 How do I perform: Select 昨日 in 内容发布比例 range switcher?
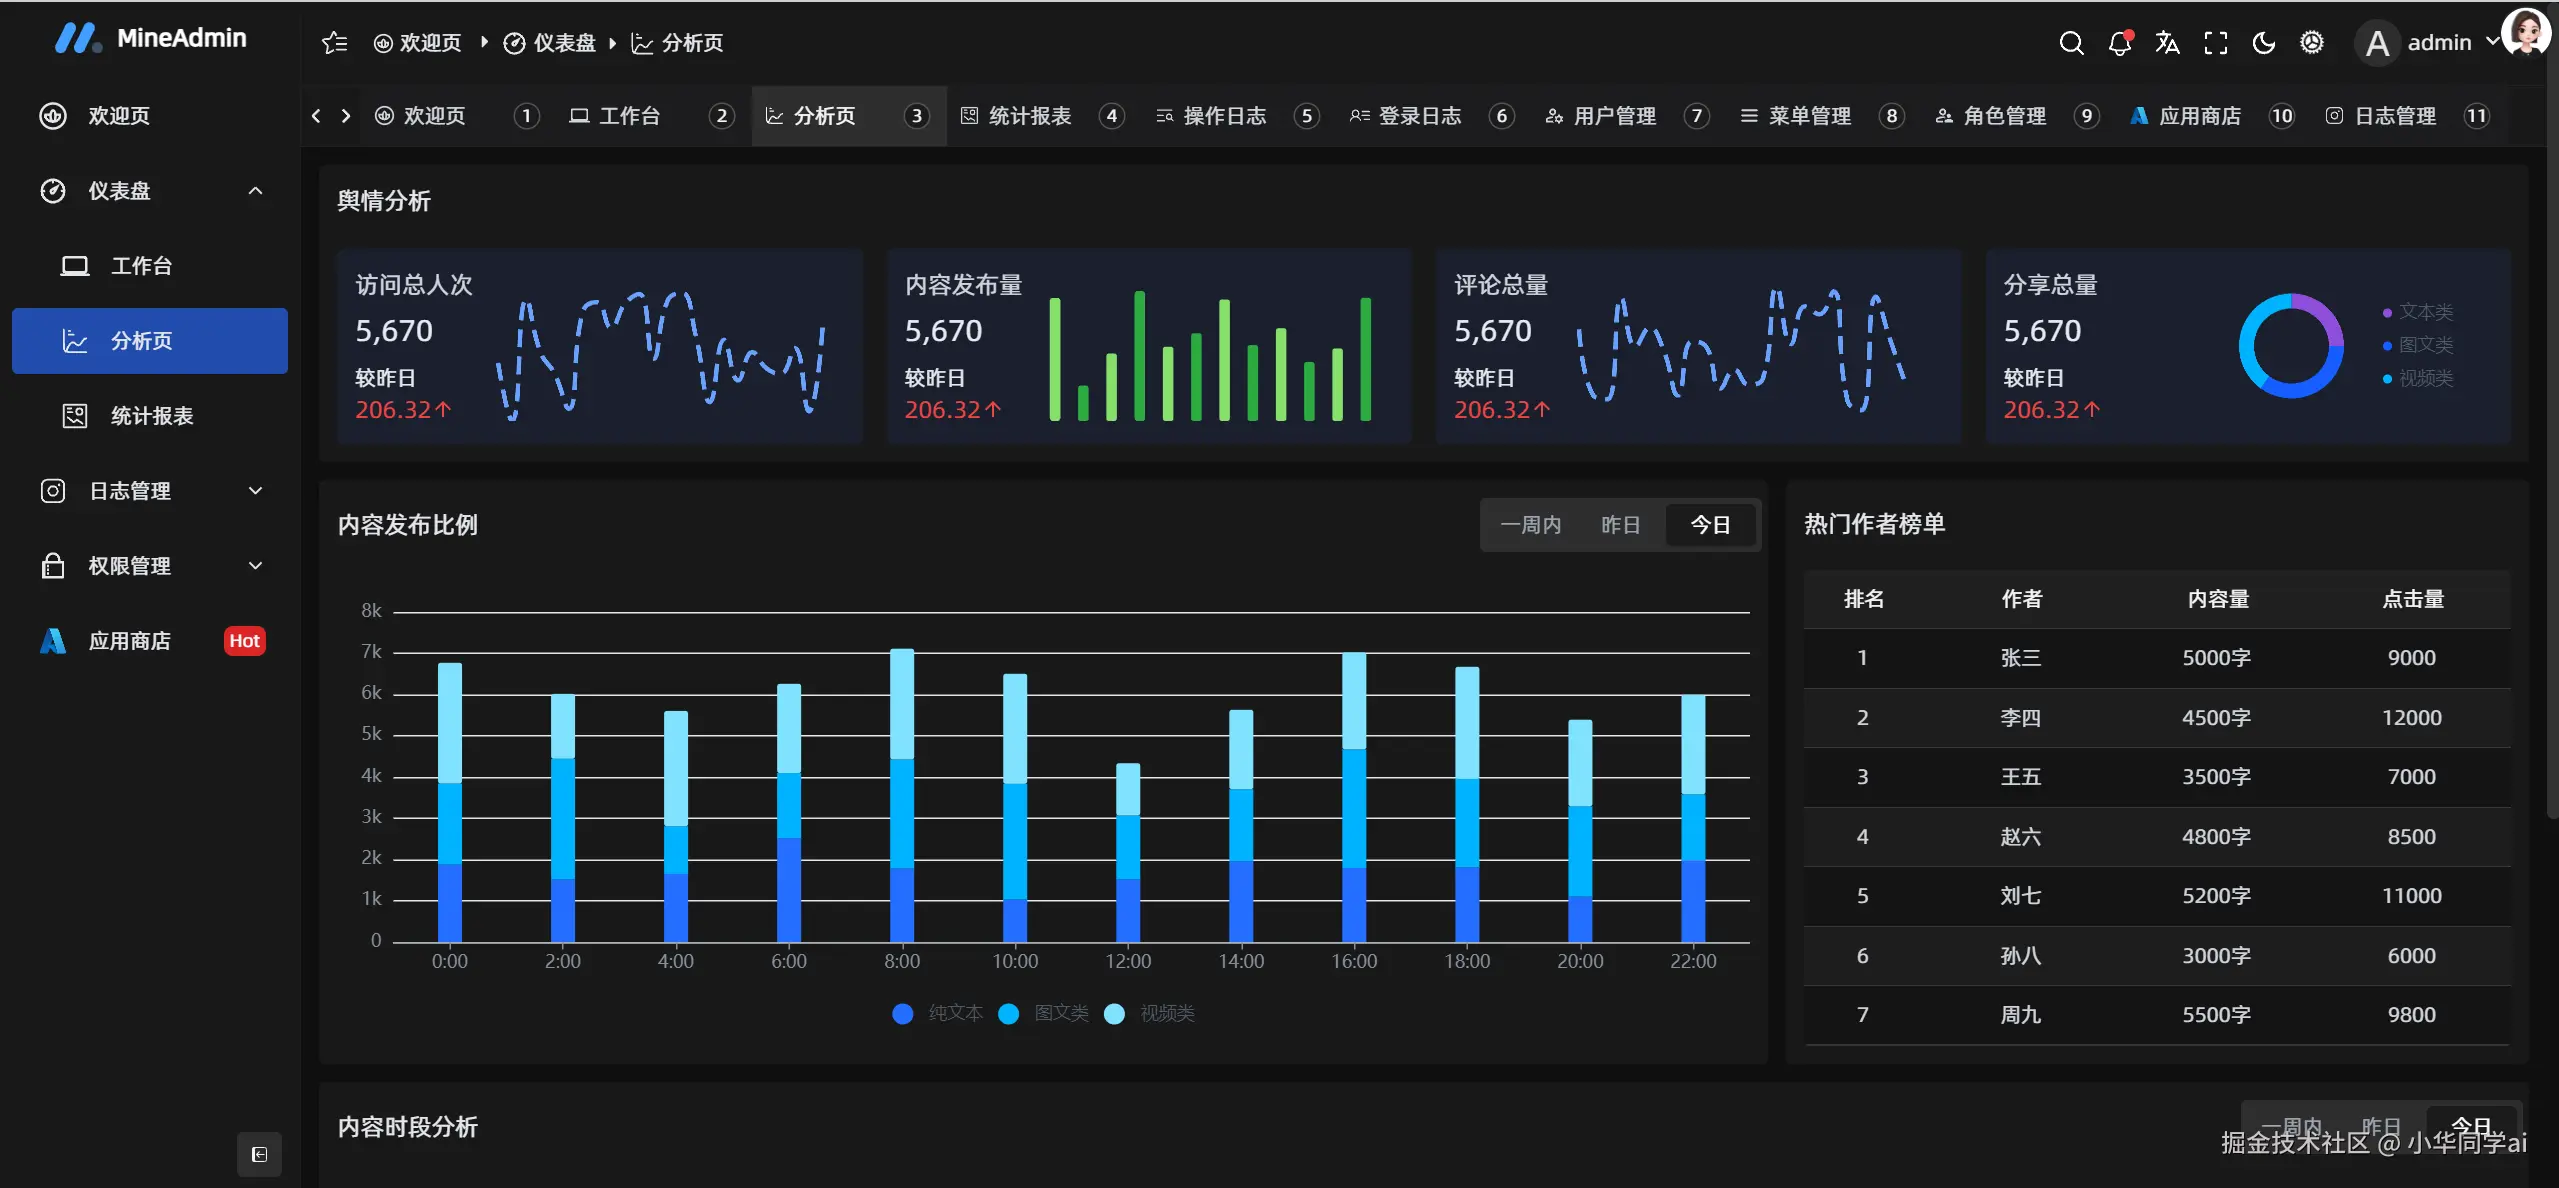[1620, 525]
